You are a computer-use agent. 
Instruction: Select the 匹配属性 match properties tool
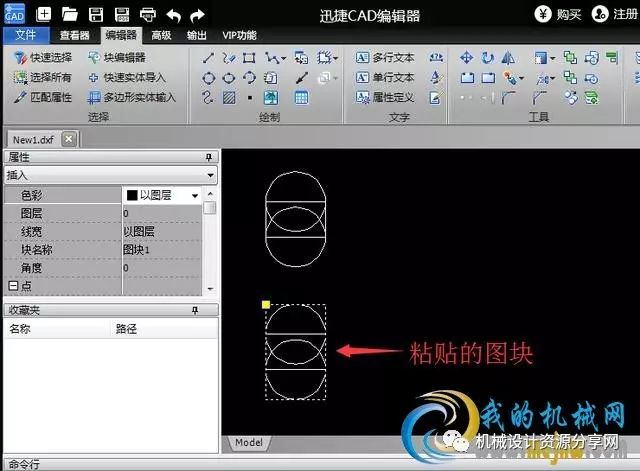coord(43,97)
